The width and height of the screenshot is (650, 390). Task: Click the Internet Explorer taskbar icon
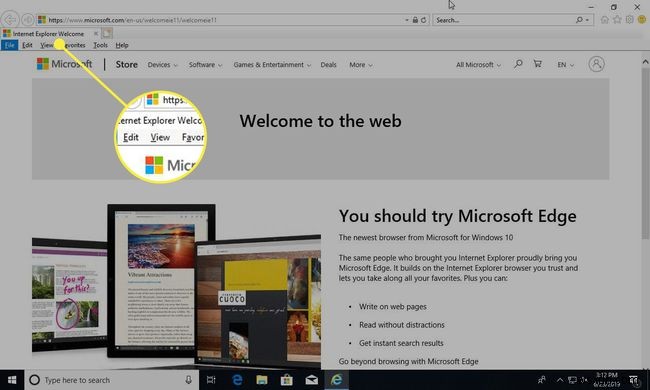click(x=336, y=380)
